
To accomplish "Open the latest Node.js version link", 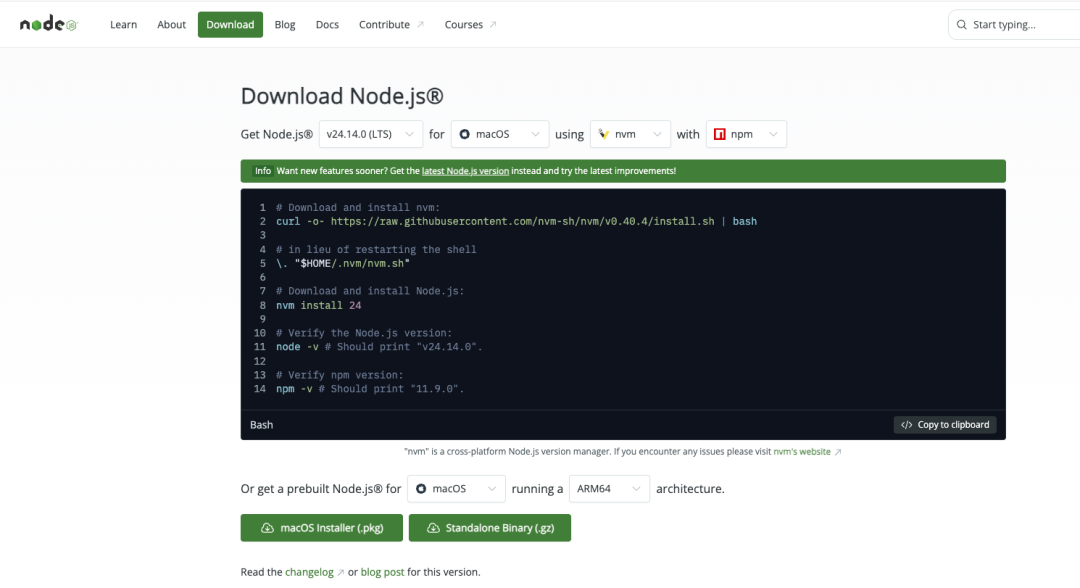I will [465, 170].
